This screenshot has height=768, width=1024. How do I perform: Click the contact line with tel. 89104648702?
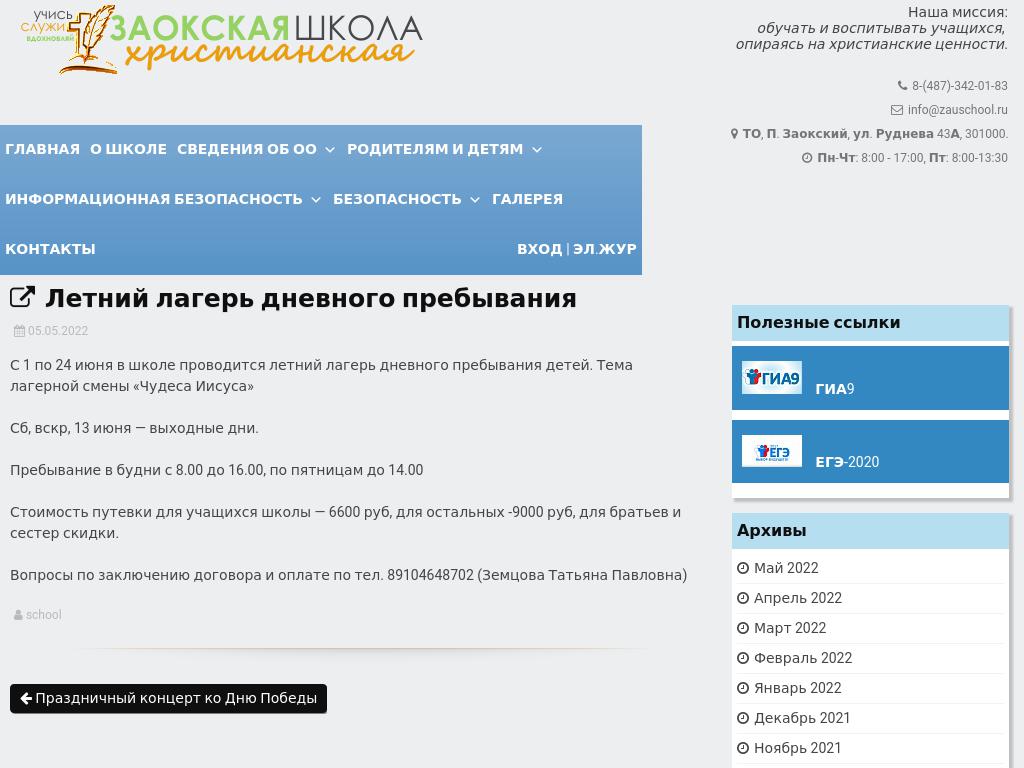pos(349,575)
